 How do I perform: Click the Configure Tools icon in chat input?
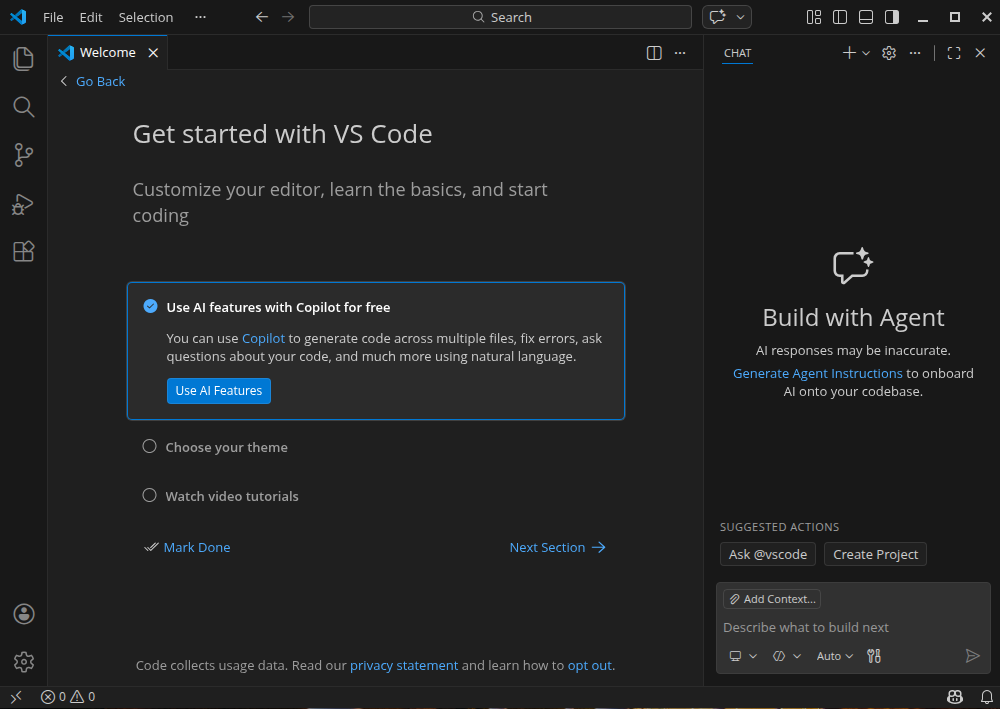pos(874,656)
